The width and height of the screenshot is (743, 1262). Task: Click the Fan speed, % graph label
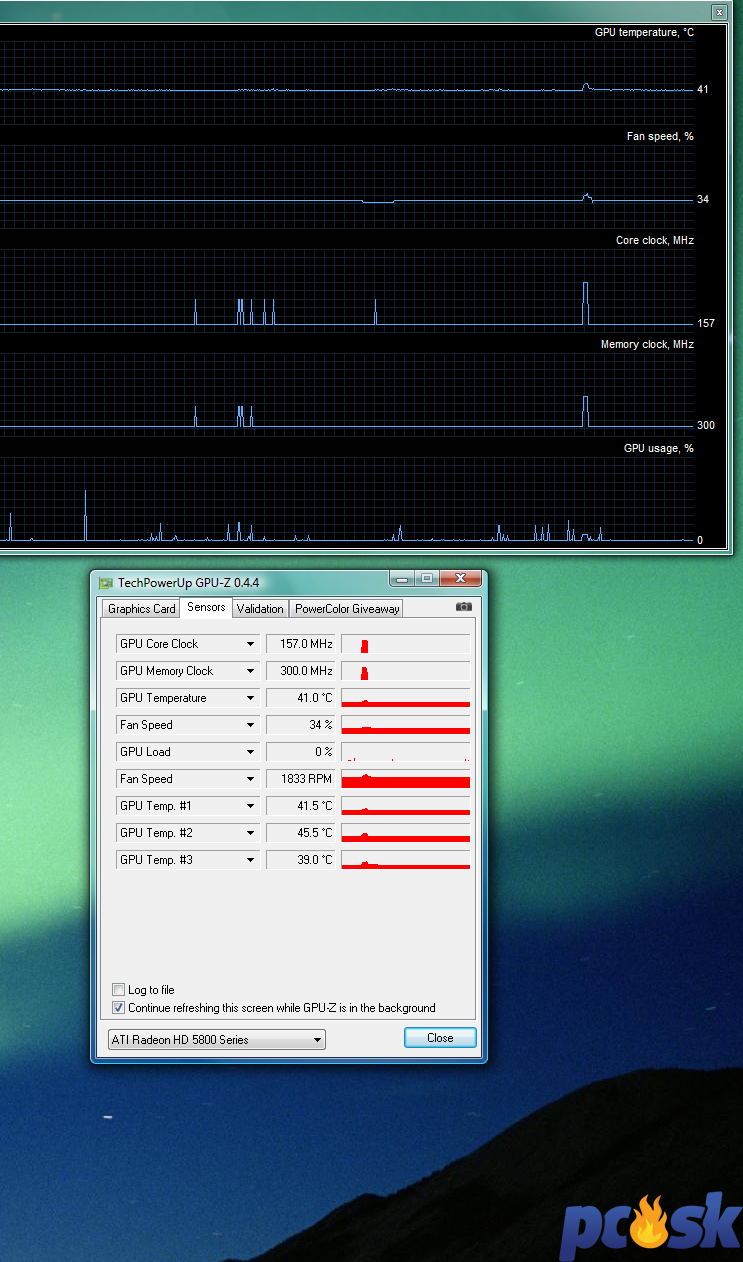[660, 136]
